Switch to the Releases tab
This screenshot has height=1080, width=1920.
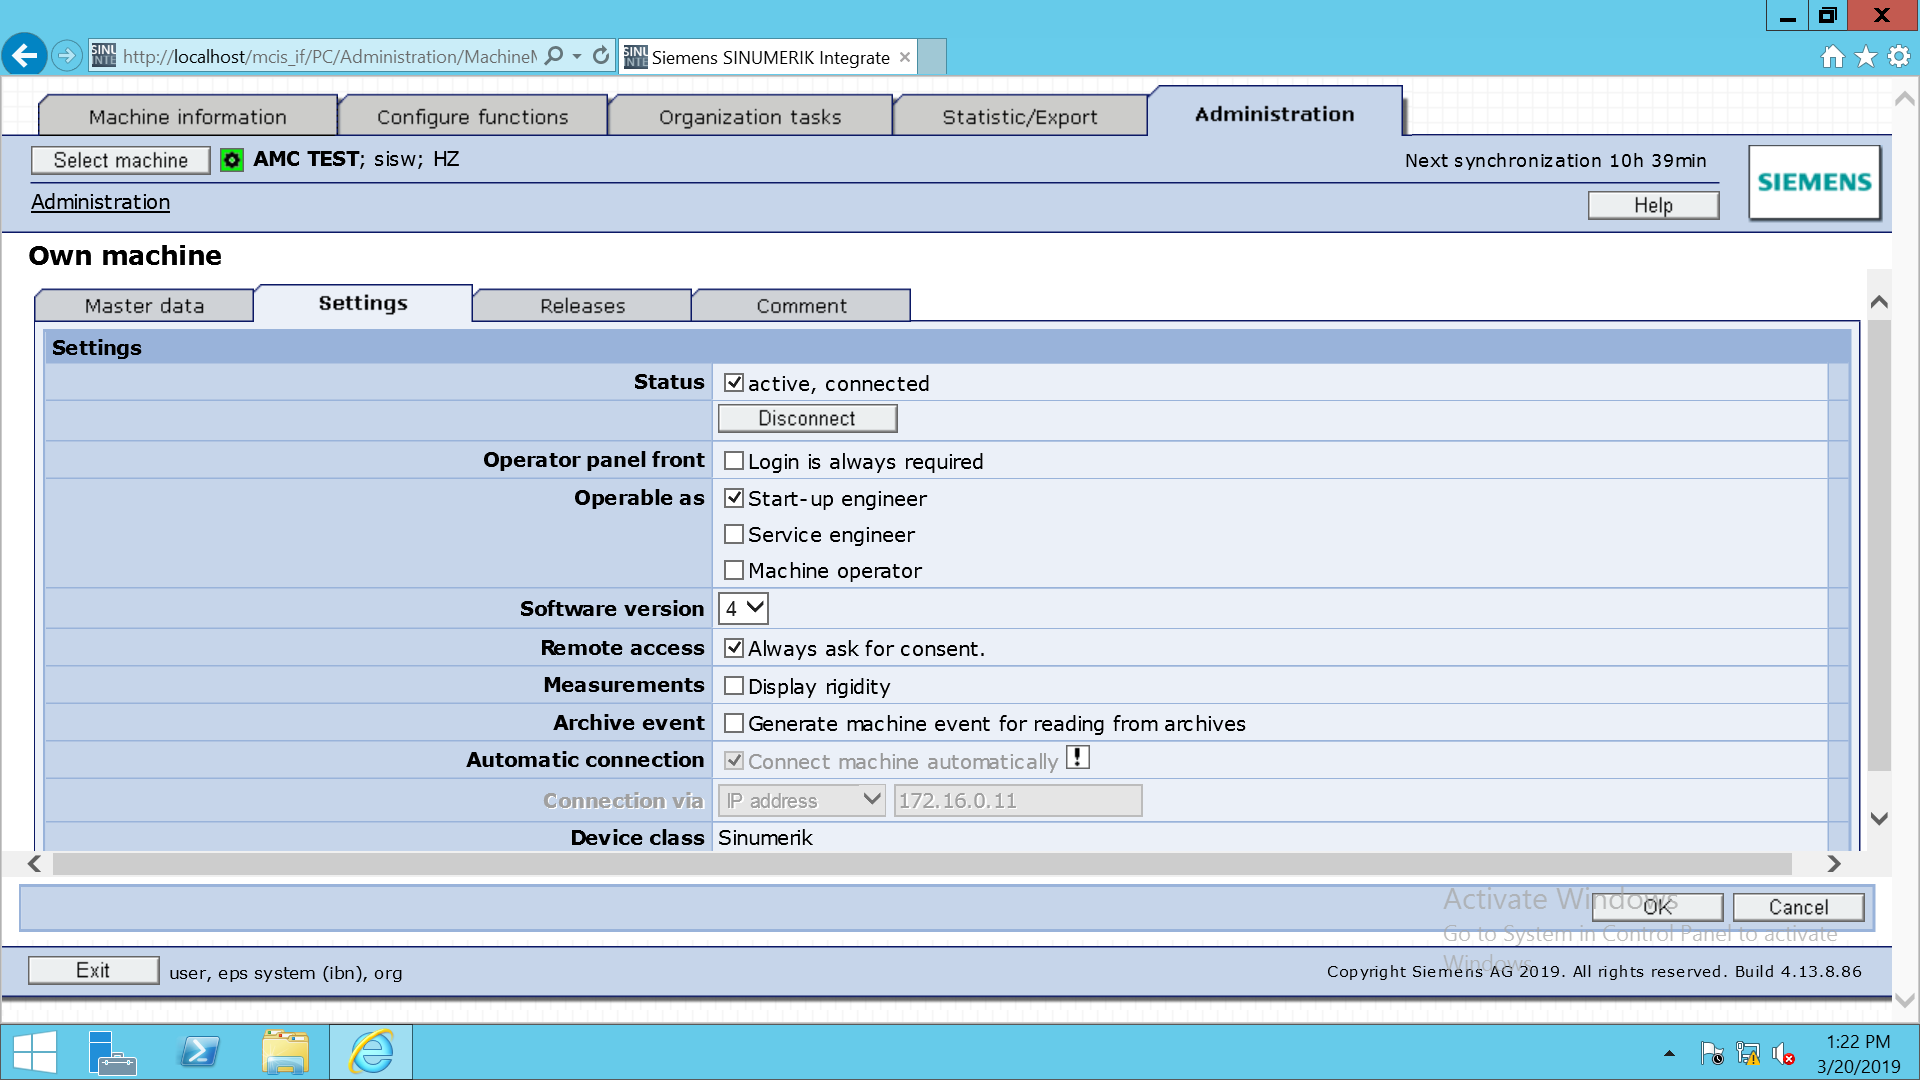[x=582, y=306]
